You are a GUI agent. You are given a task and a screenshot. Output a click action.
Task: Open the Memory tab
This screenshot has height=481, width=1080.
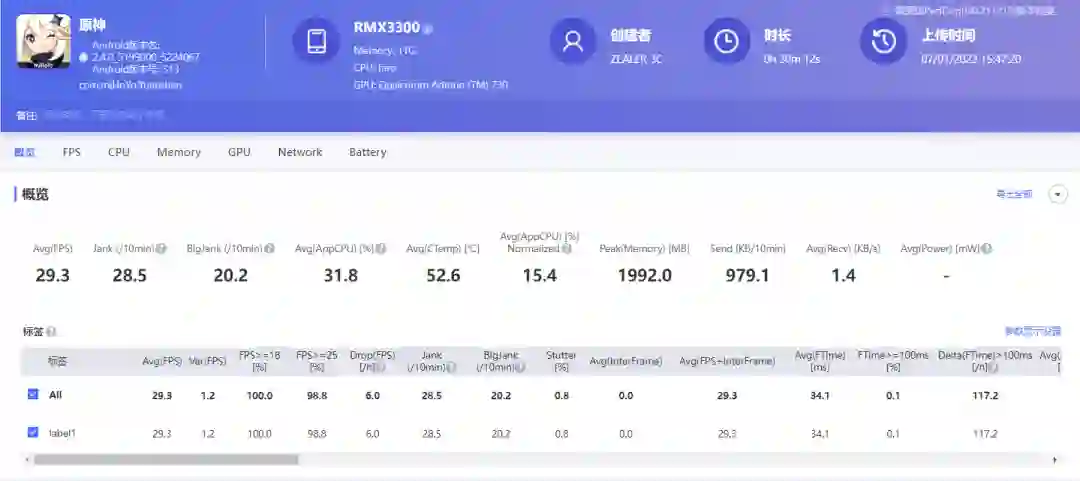coord(178,152)
